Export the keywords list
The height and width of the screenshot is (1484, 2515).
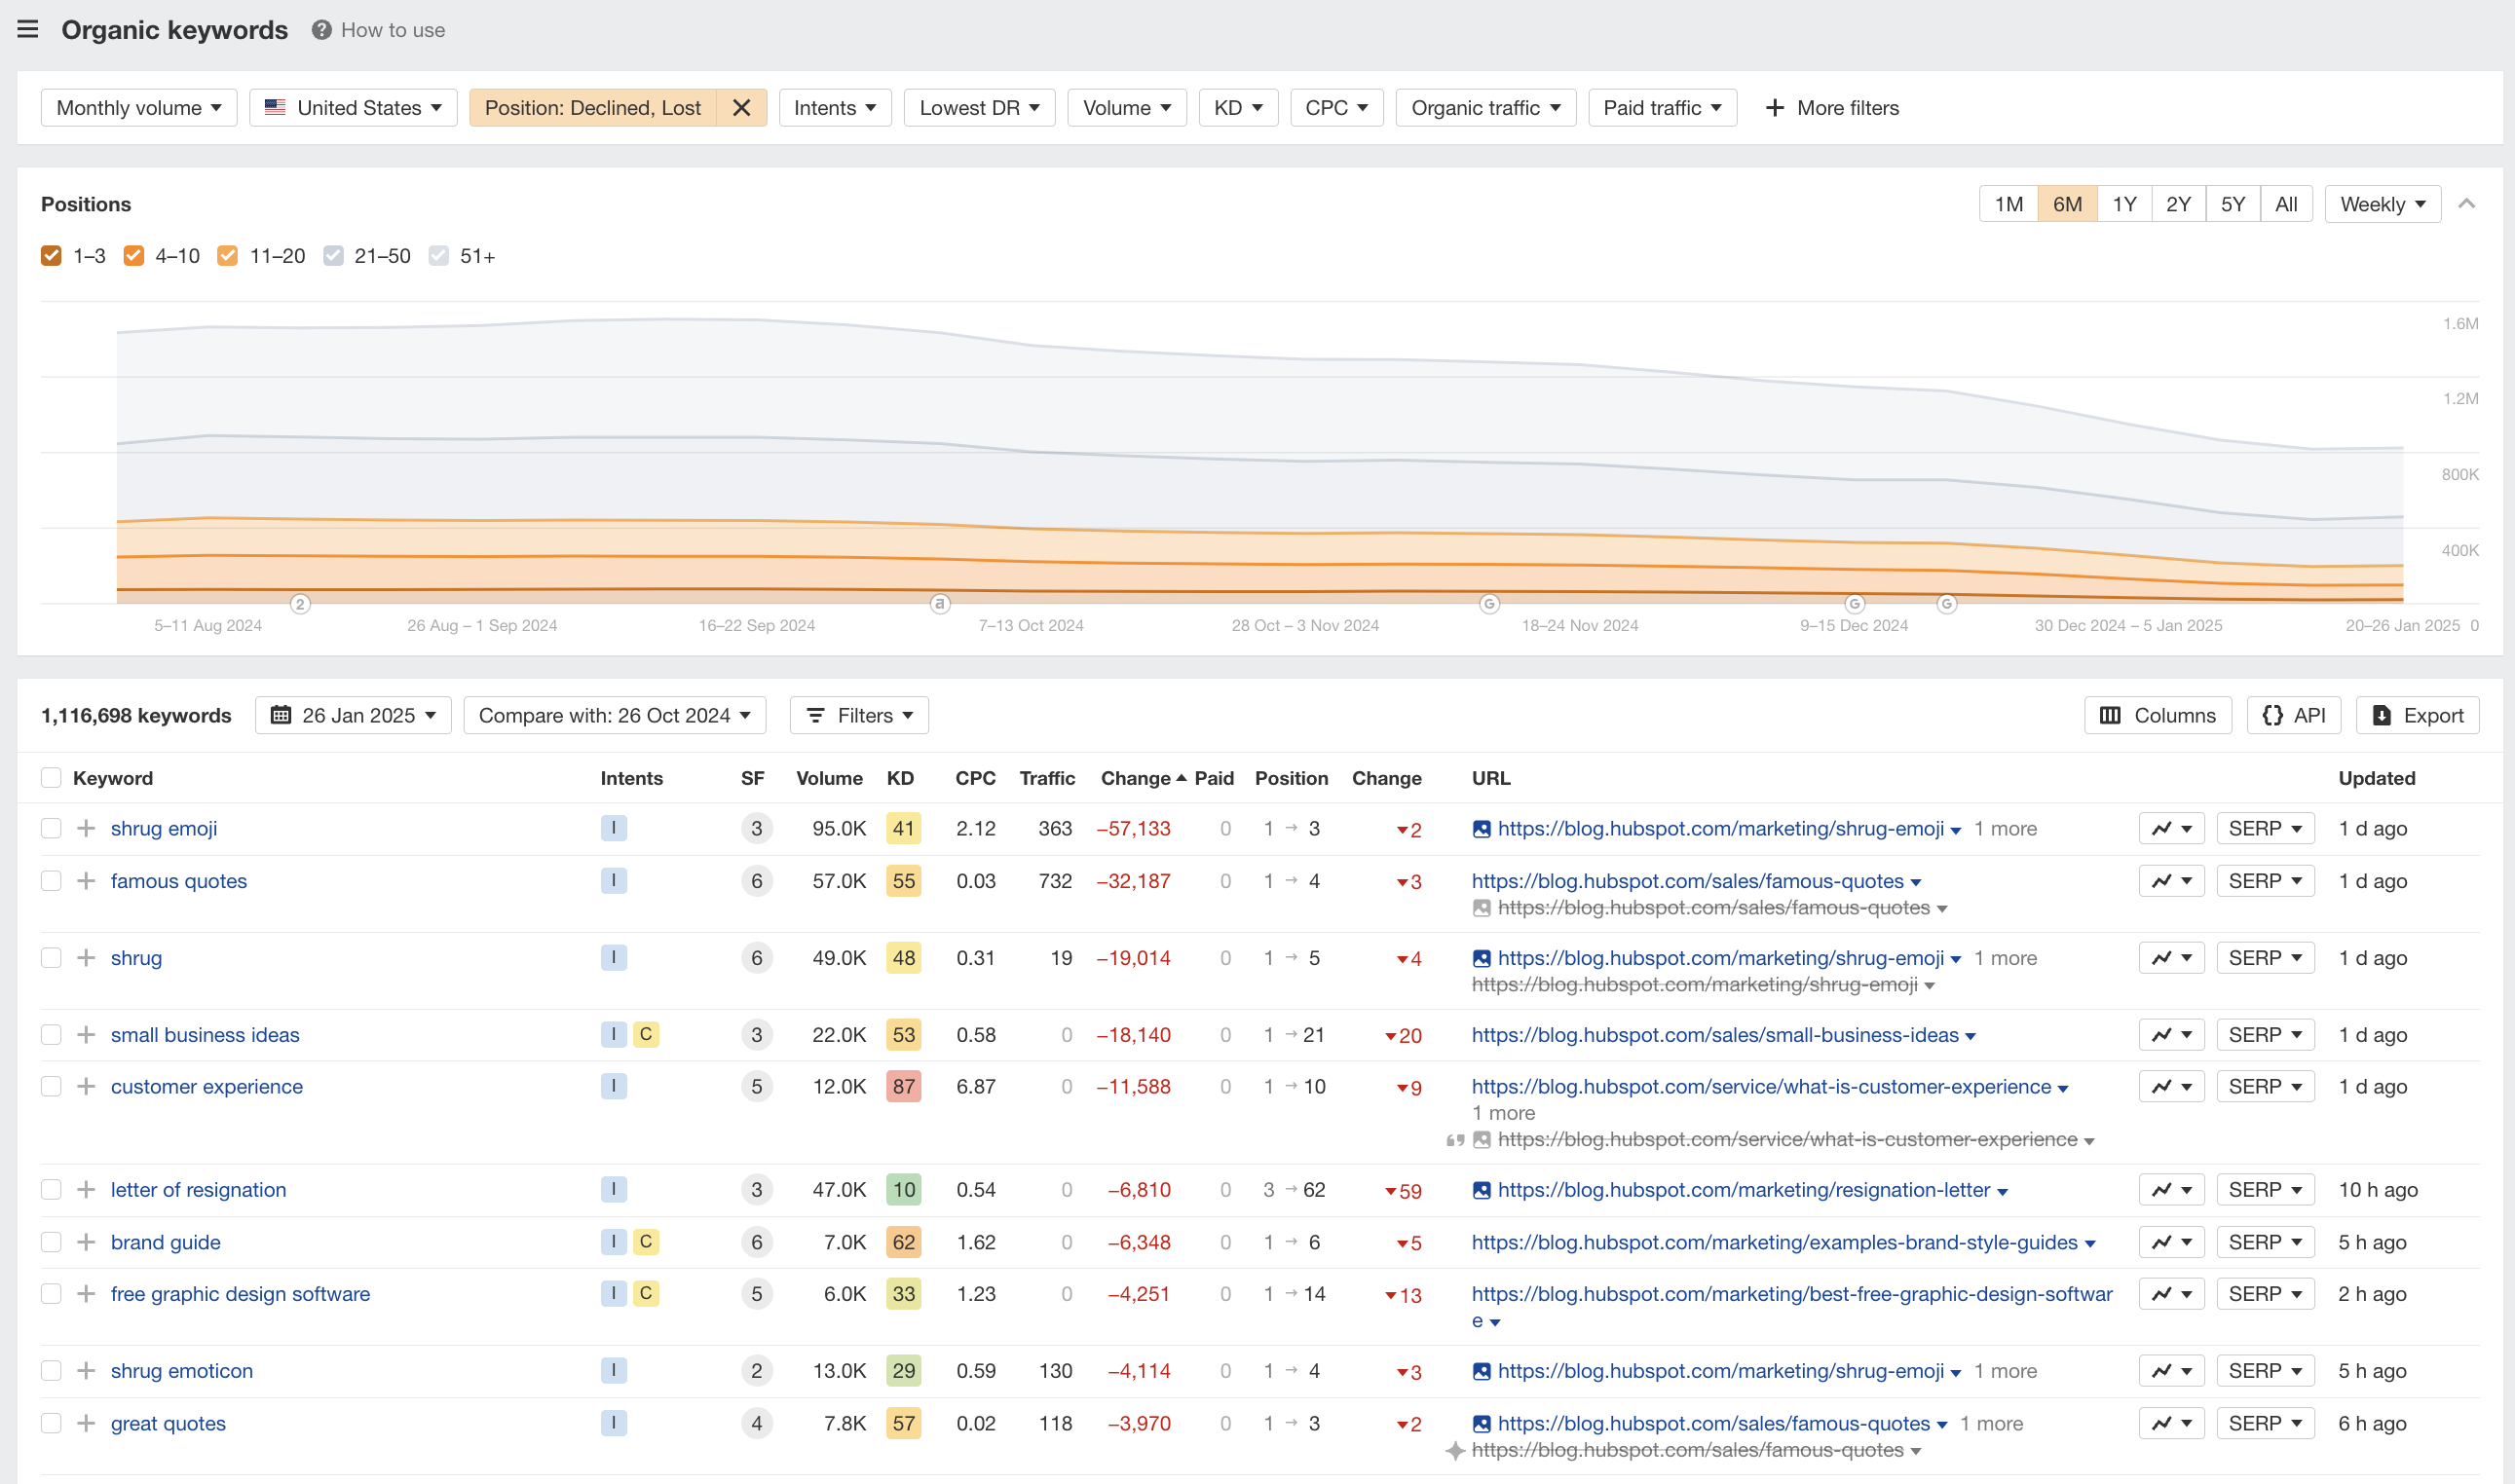point(2417,716)
